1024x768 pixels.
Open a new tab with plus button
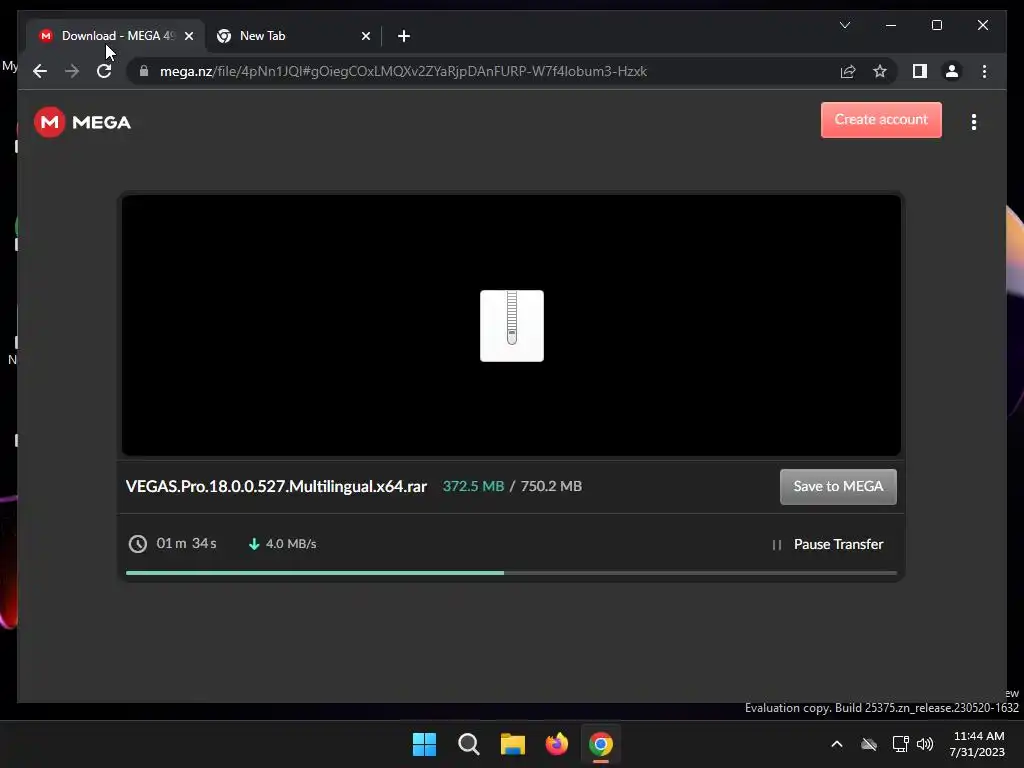404,36
